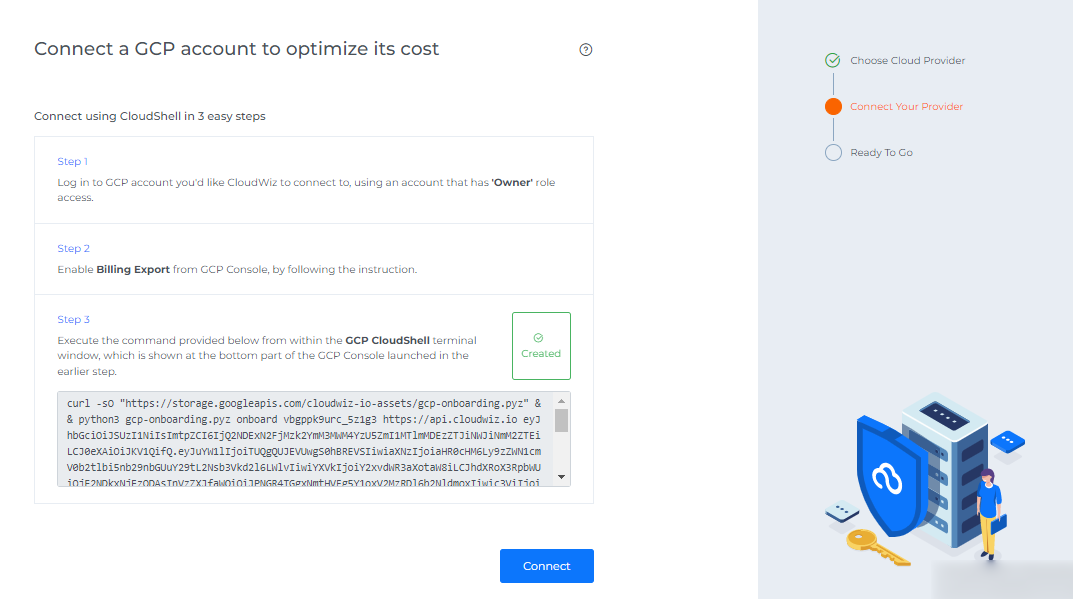The image size is (1073, 599).
Task: Click the empty circle beside Ready To Go
Action: coord(833,152)
